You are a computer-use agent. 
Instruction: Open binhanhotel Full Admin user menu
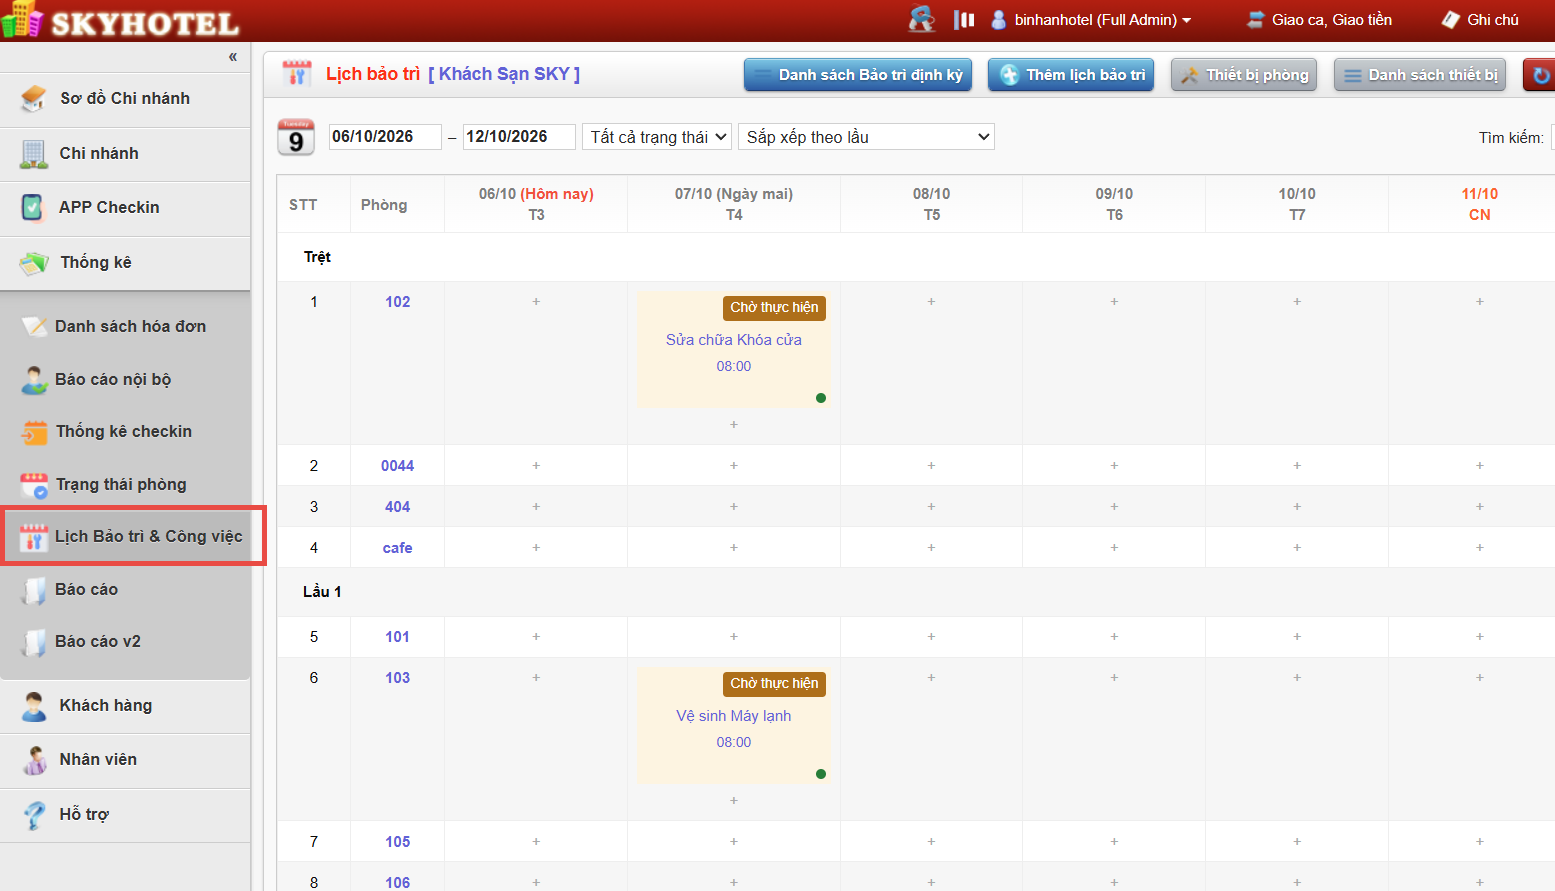coord(1091,19)
